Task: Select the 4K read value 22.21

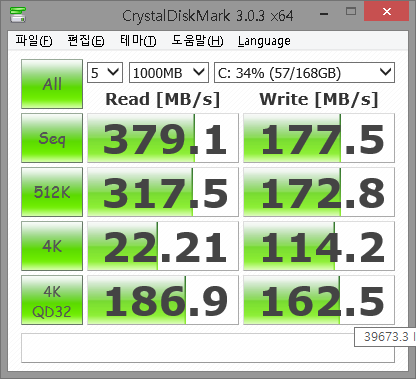Action: 163,246
